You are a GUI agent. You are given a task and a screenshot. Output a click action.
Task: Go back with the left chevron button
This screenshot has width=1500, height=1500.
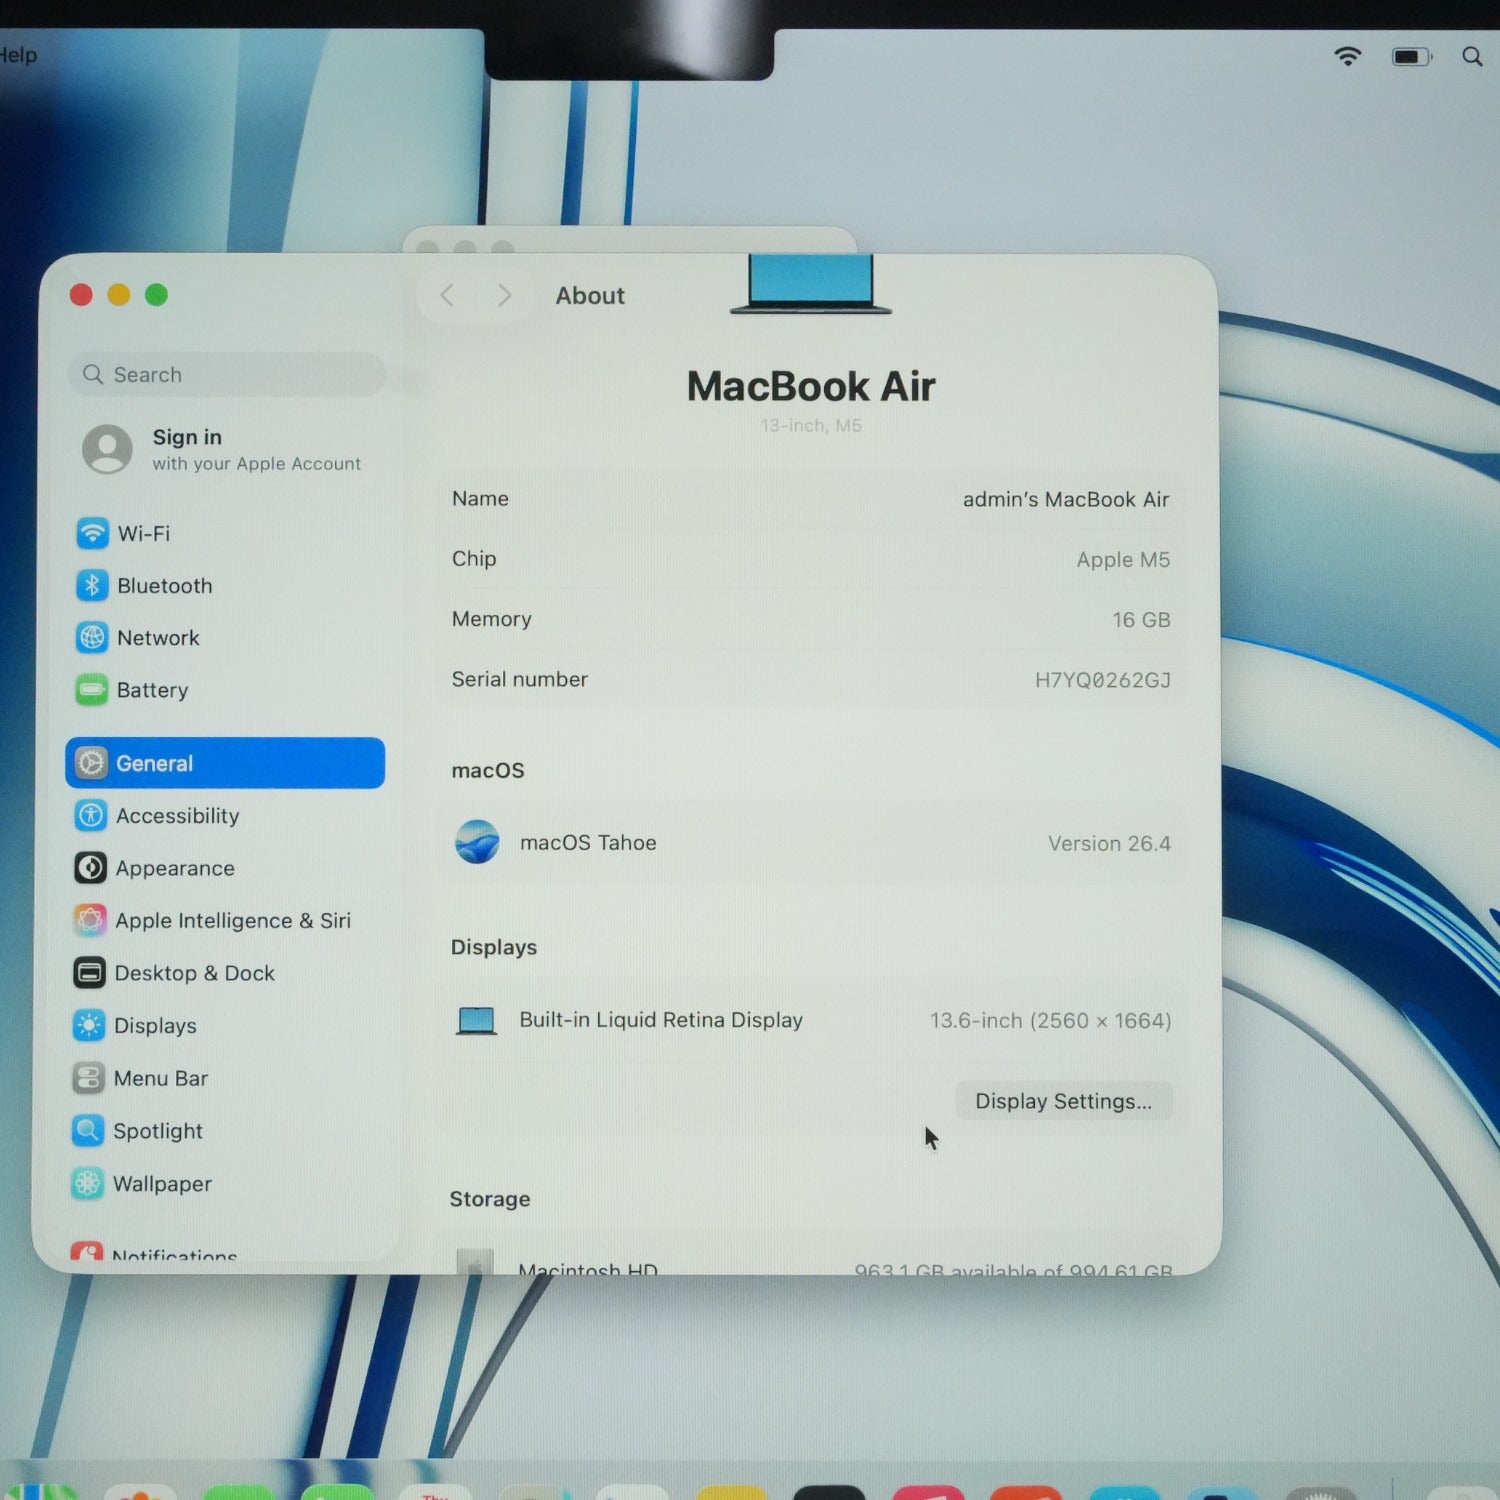[447, 295]
